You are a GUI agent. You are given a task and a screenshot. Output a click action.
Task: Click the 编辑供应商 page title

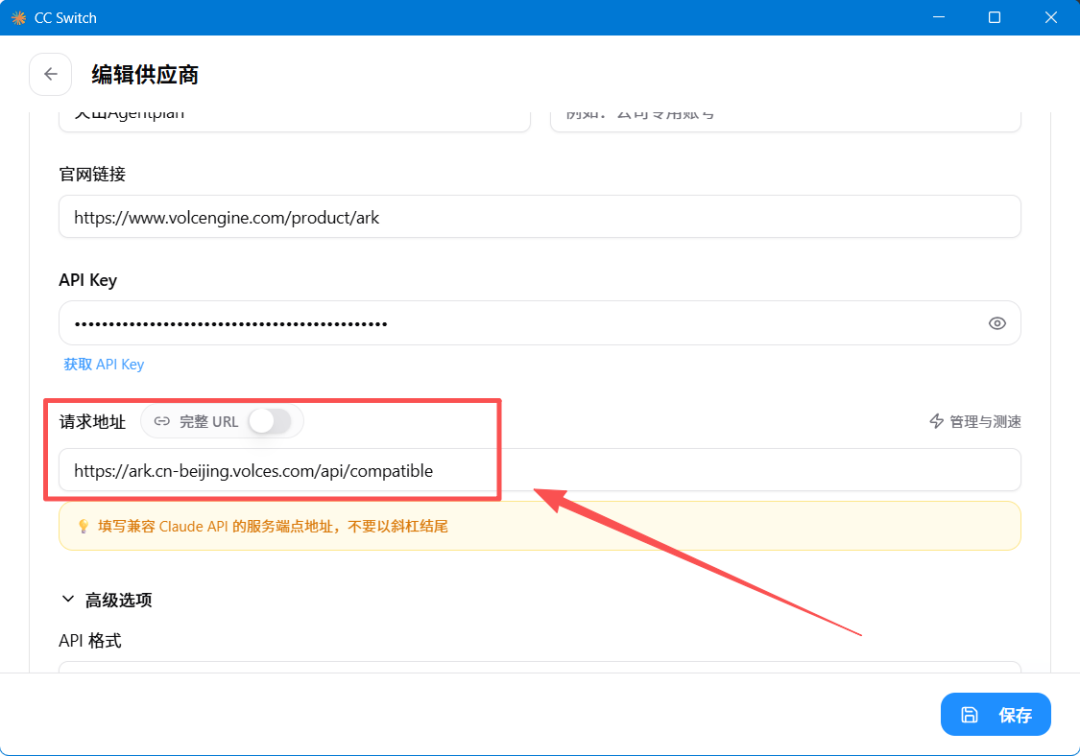145,74
